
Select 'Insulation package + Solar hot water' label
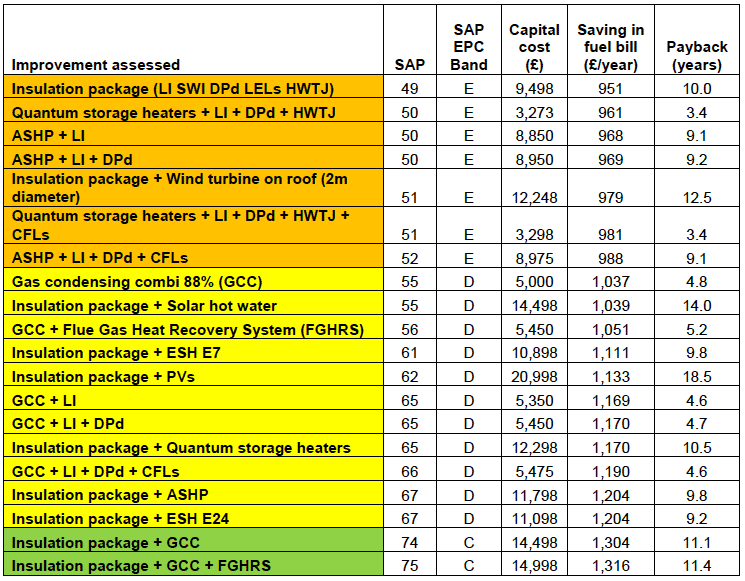coord(144,305)
